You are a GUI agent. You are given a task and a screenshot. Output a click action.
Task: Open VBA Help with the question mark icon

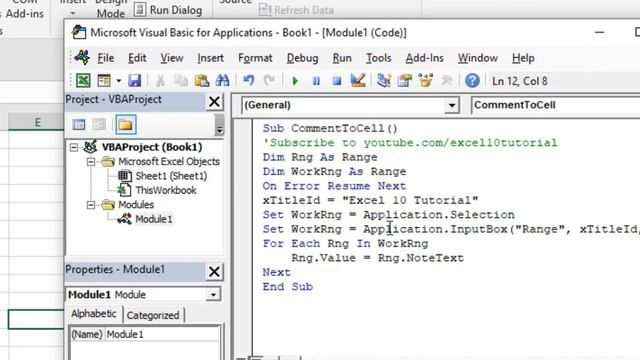click(472, 81)
